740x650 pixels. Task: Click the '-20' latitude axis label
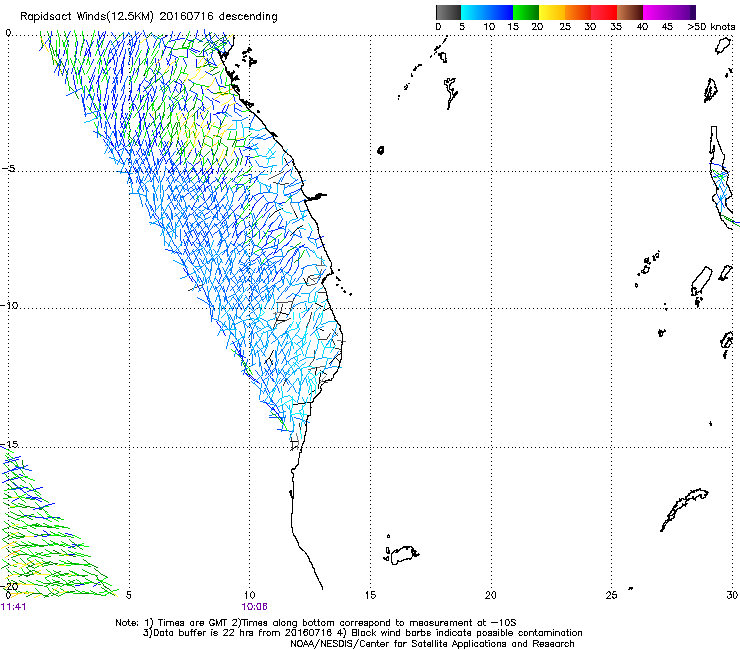point(9,586)
